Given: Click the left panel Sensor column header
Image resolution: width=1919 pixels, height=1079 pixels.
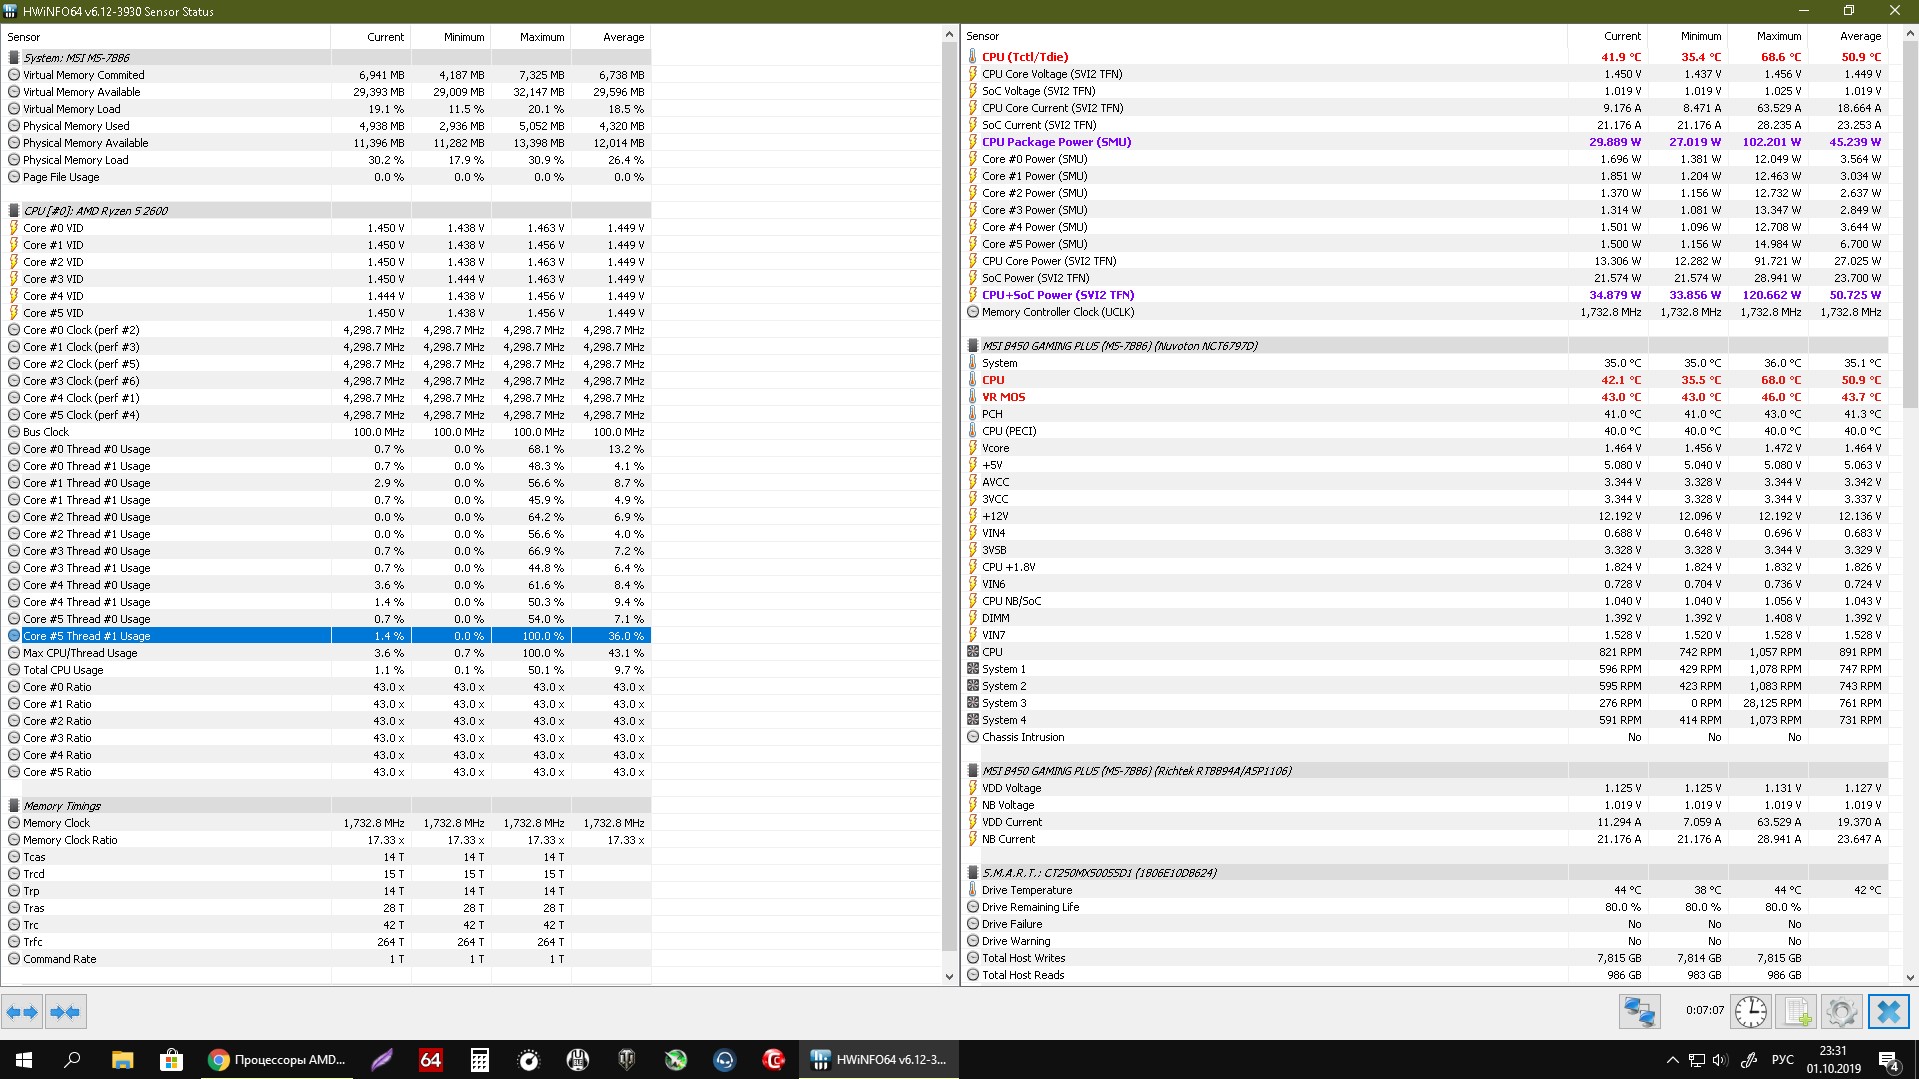Looking at the screenshot, I should tap(166, 37).
